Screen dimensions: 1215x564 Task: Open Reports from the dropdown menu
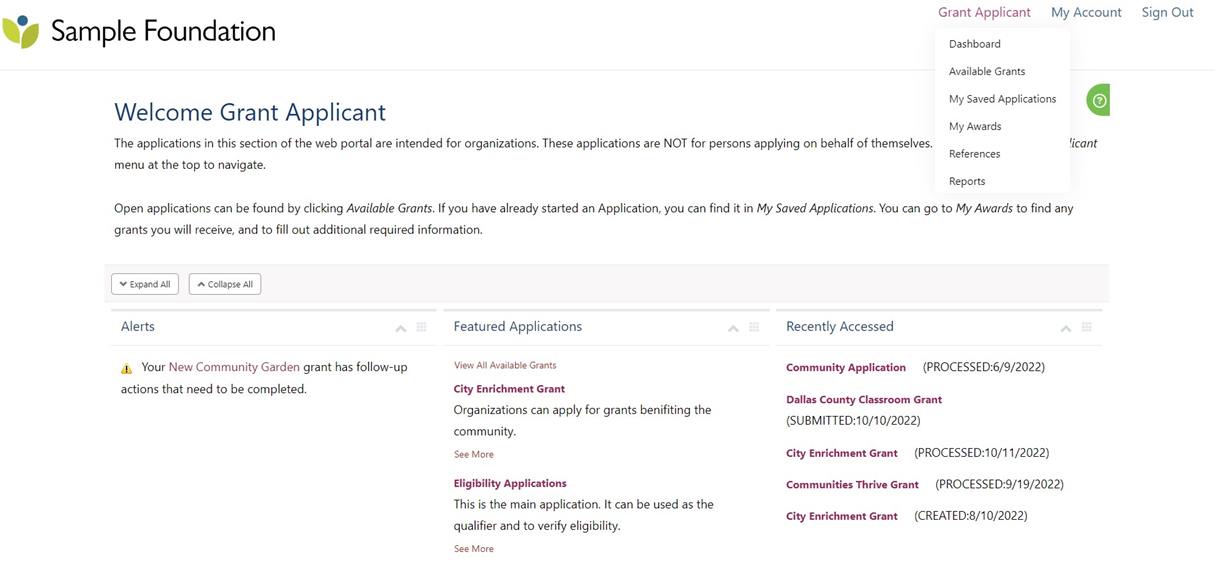pyautogui.click(x=967, y=181)
